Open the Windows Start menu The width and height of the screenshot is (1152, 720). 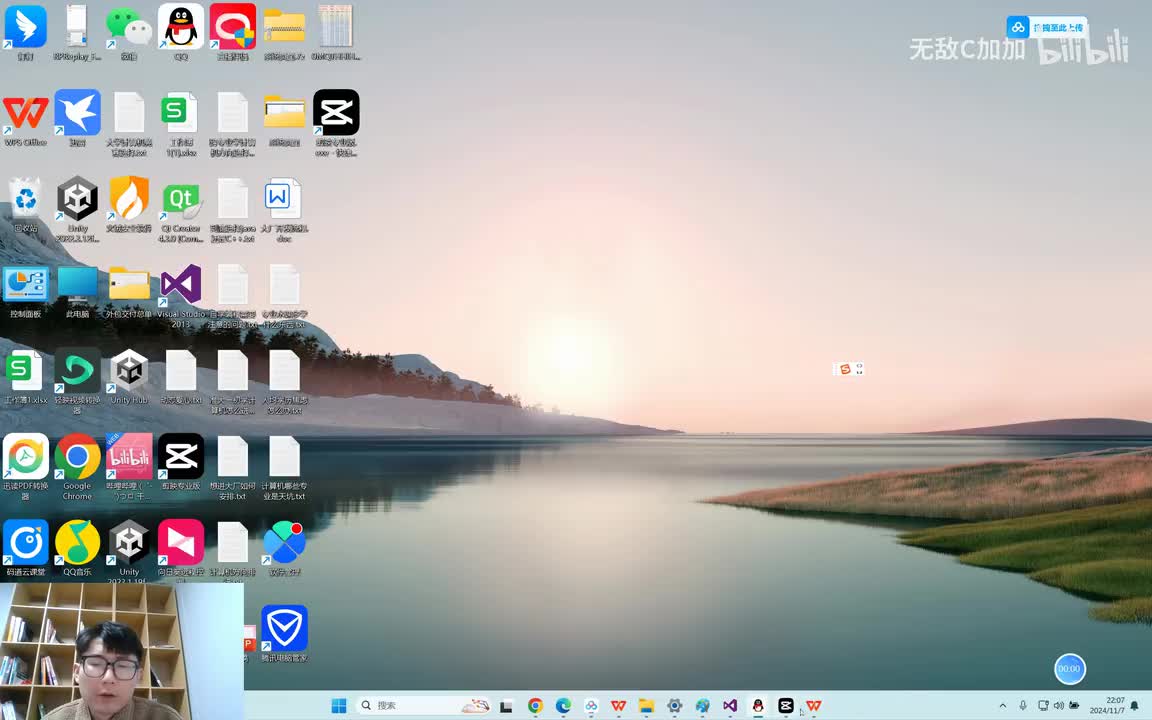[x=339, y=705]
